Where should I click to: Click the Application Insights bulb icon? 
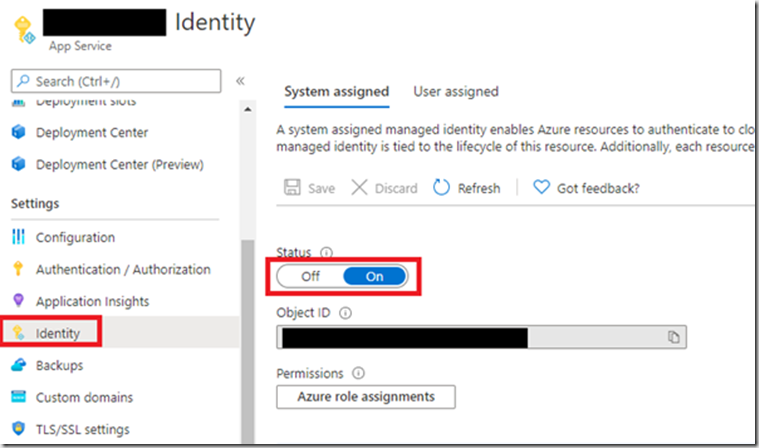point(18,300)
